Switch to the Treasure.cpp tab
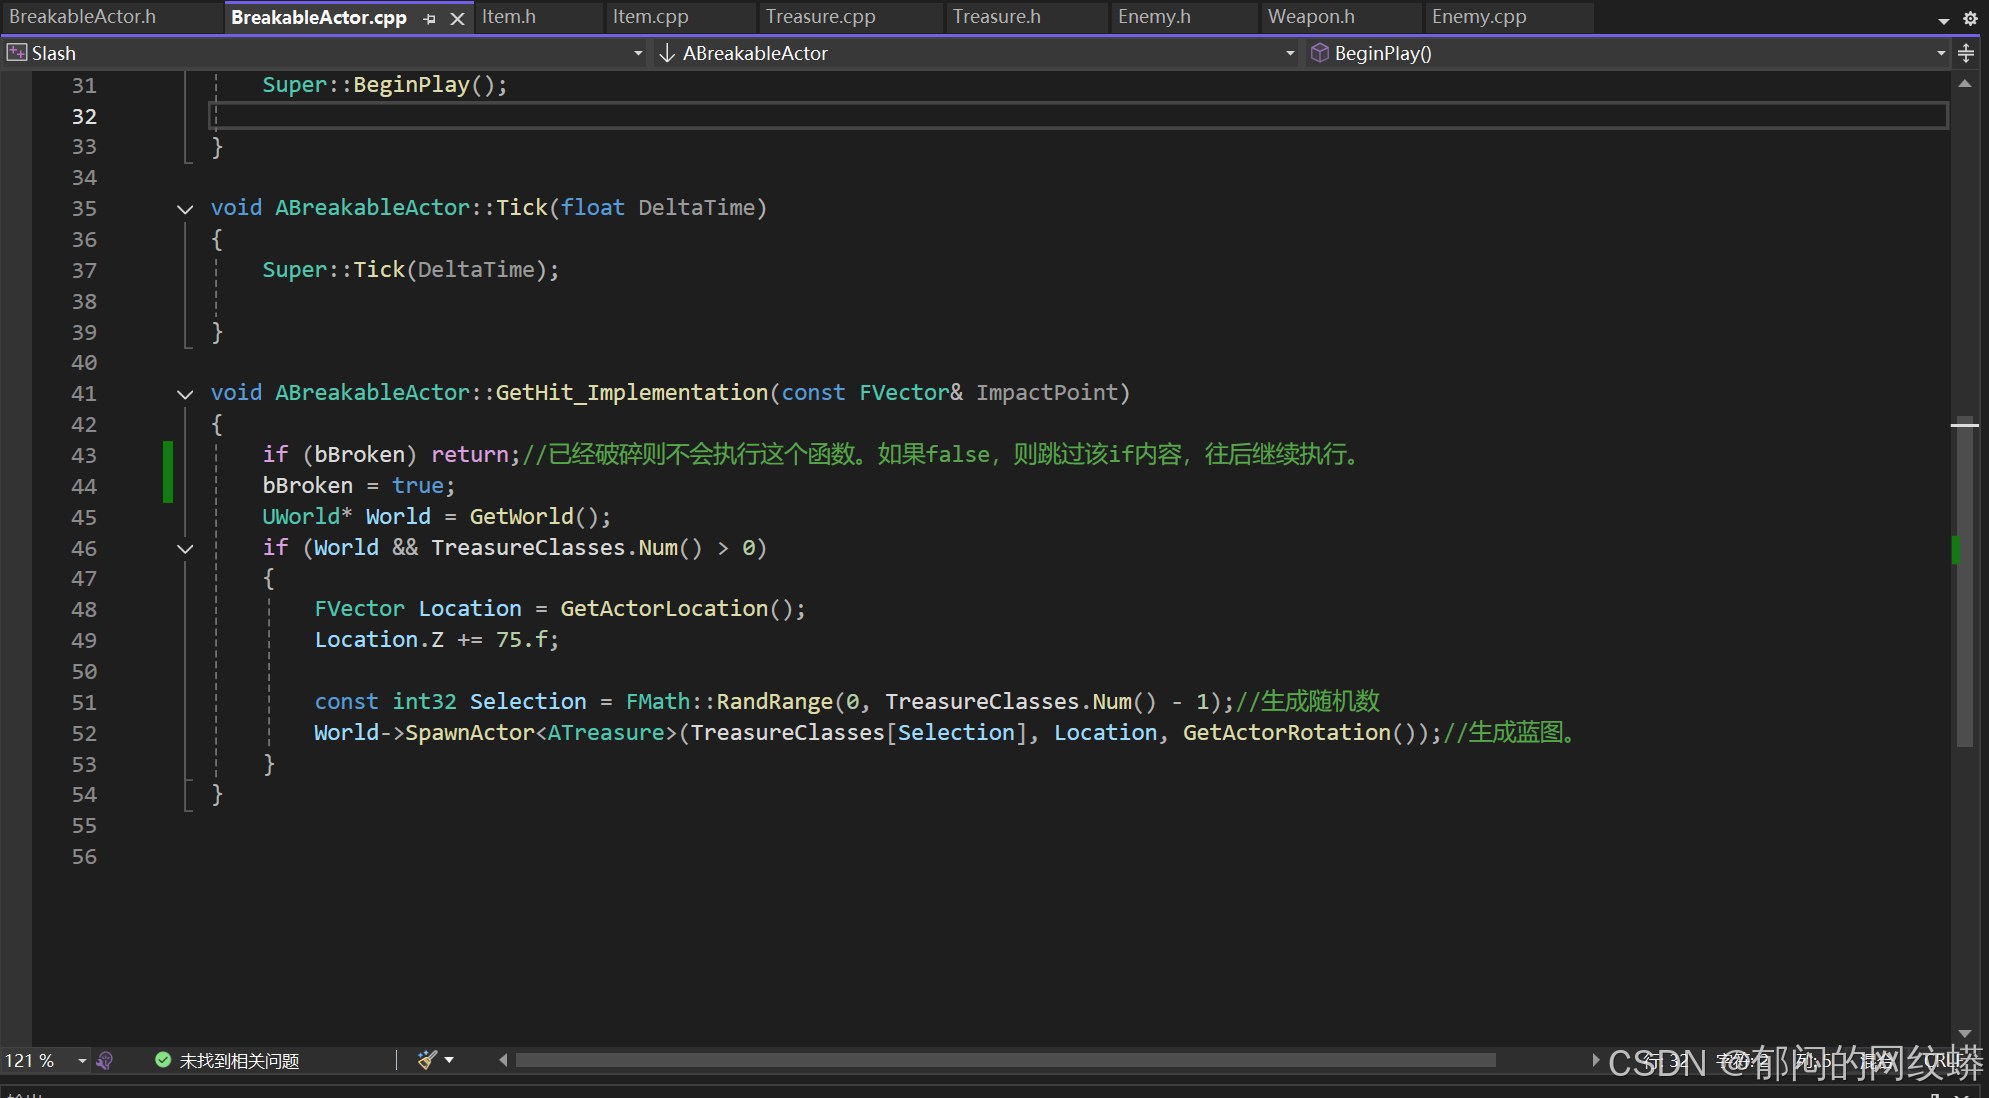 pos(820,17)
